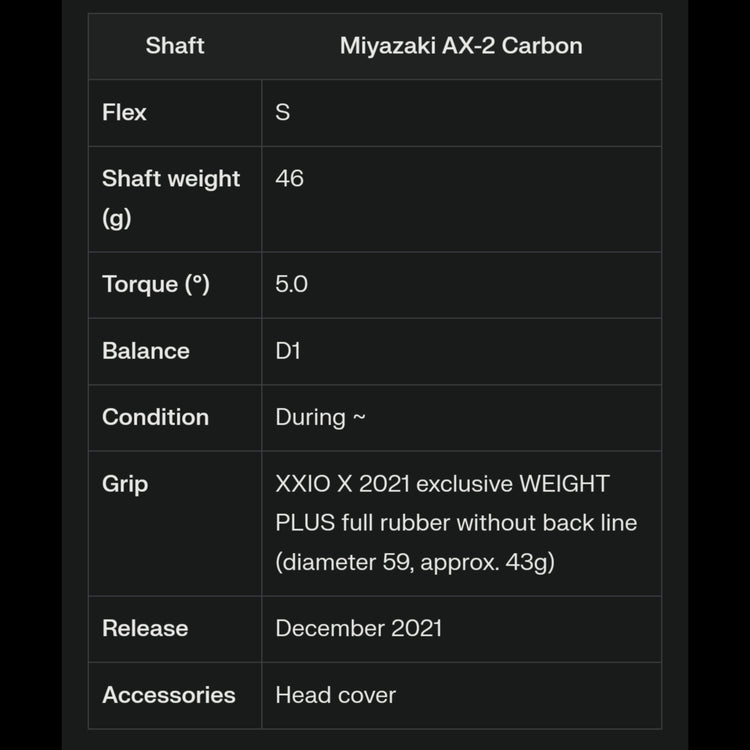
Task: Click the shaft weight value 46
Action: [x=289, y=178]
